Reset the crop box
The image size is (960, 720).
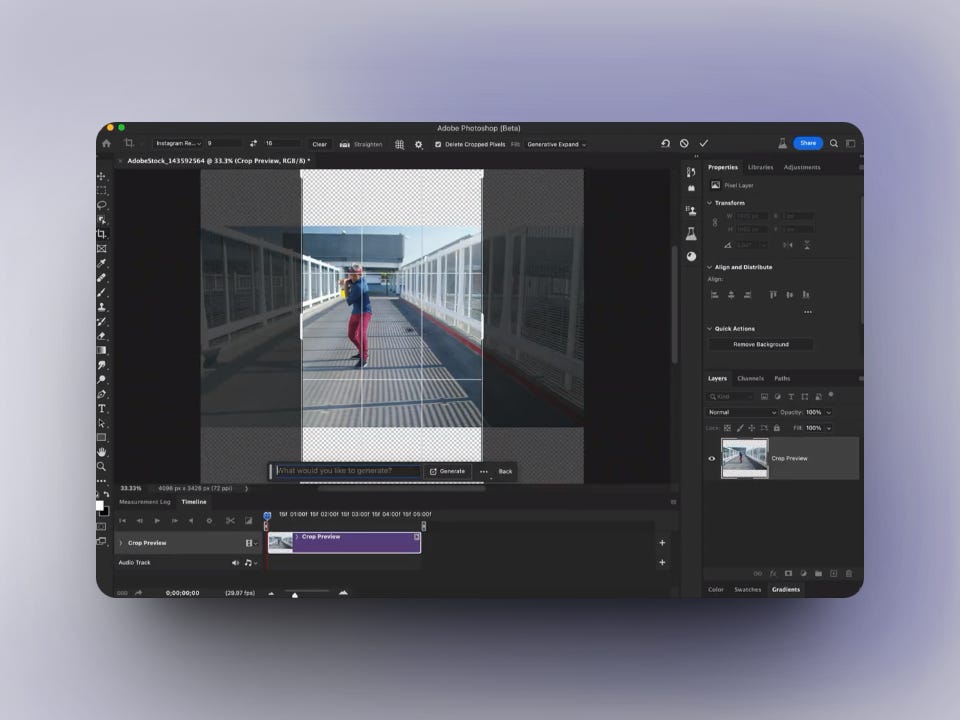(x=665, y=144)
